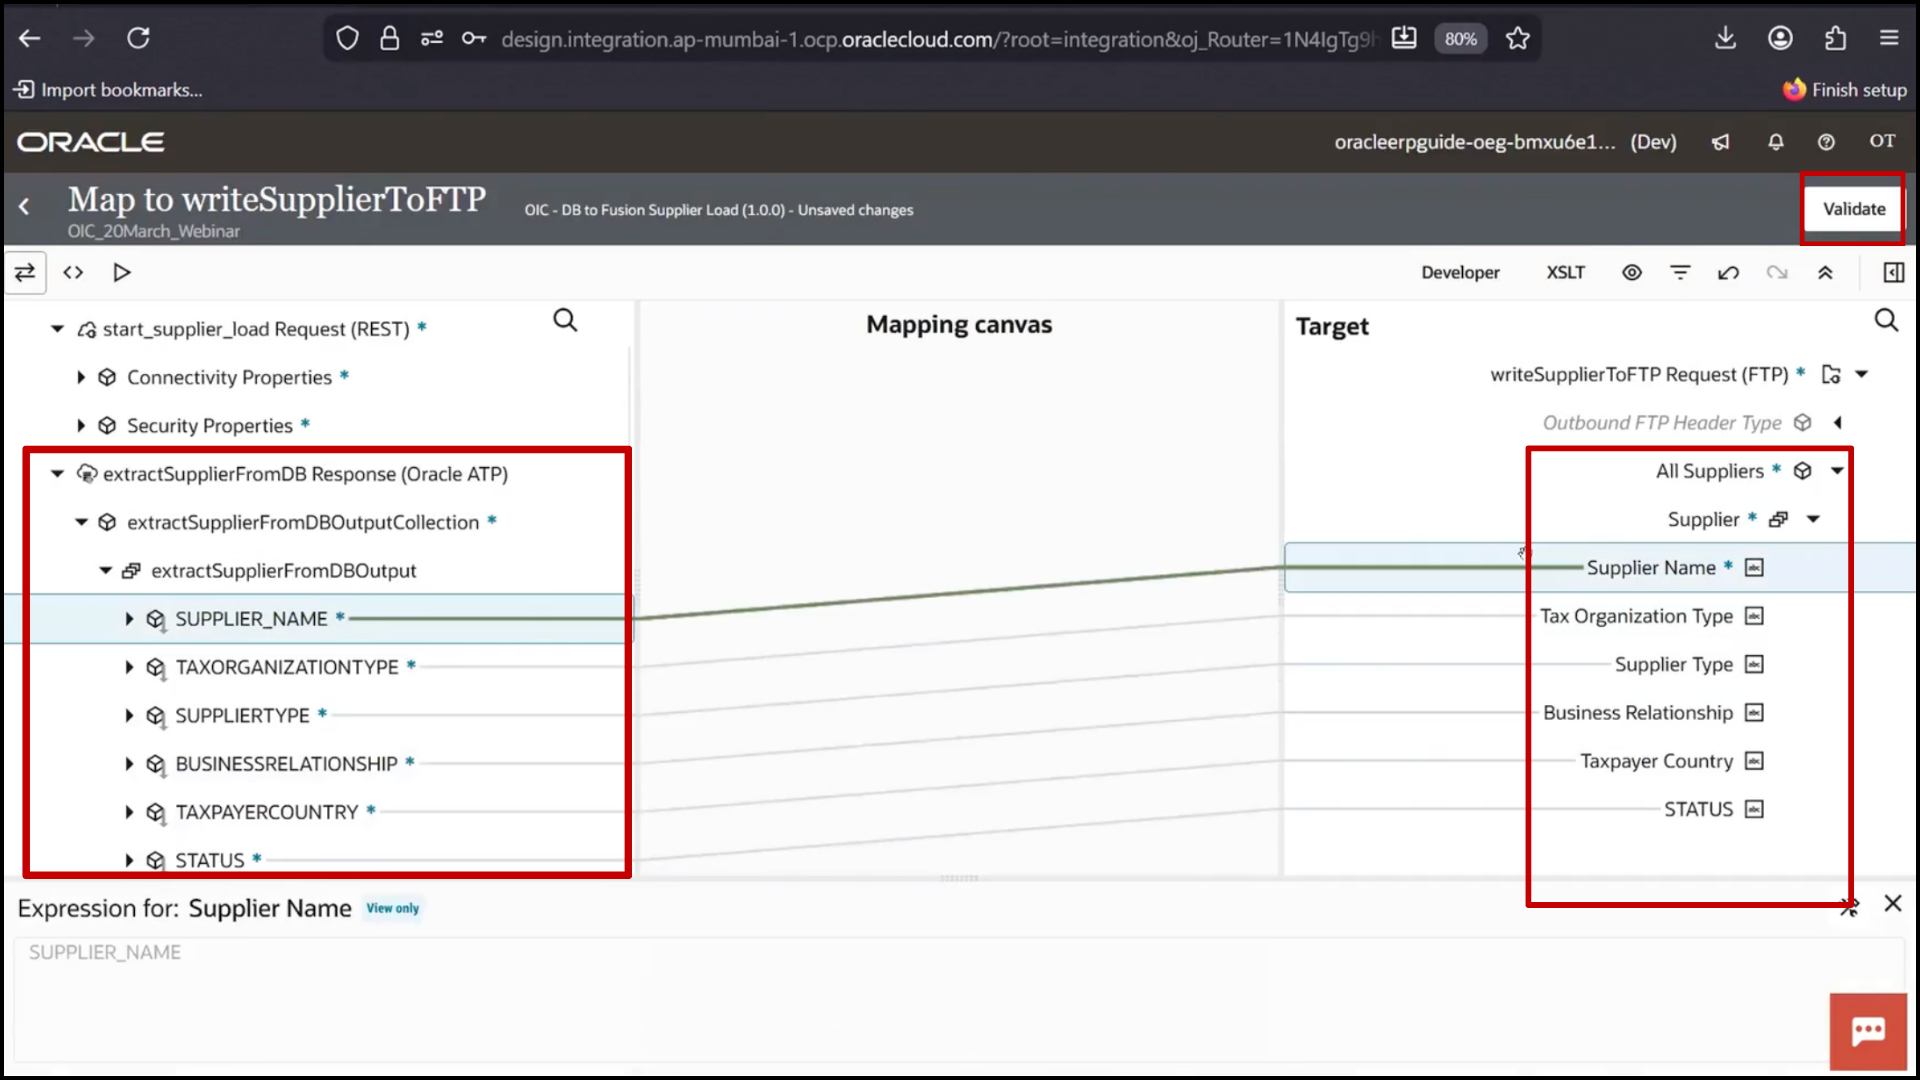Open announcements megaphone icon

(x=1720, y=142)
